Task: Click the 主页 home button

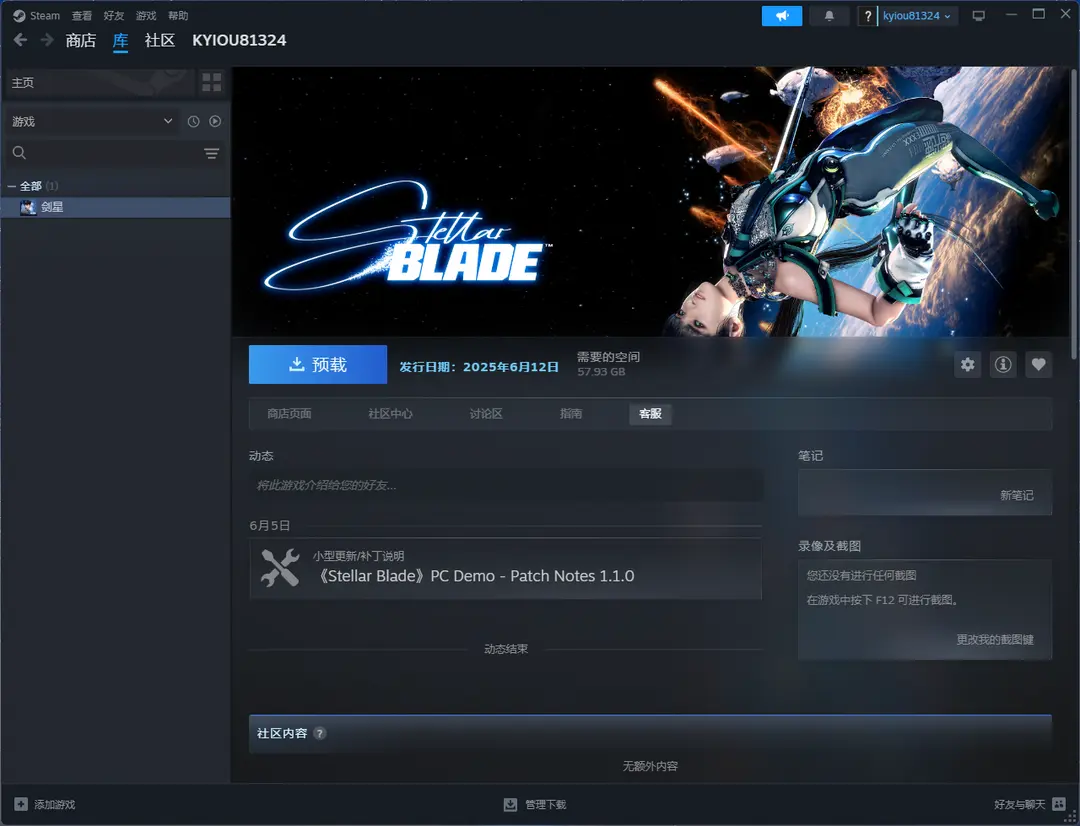Action: tap(100, 83)
